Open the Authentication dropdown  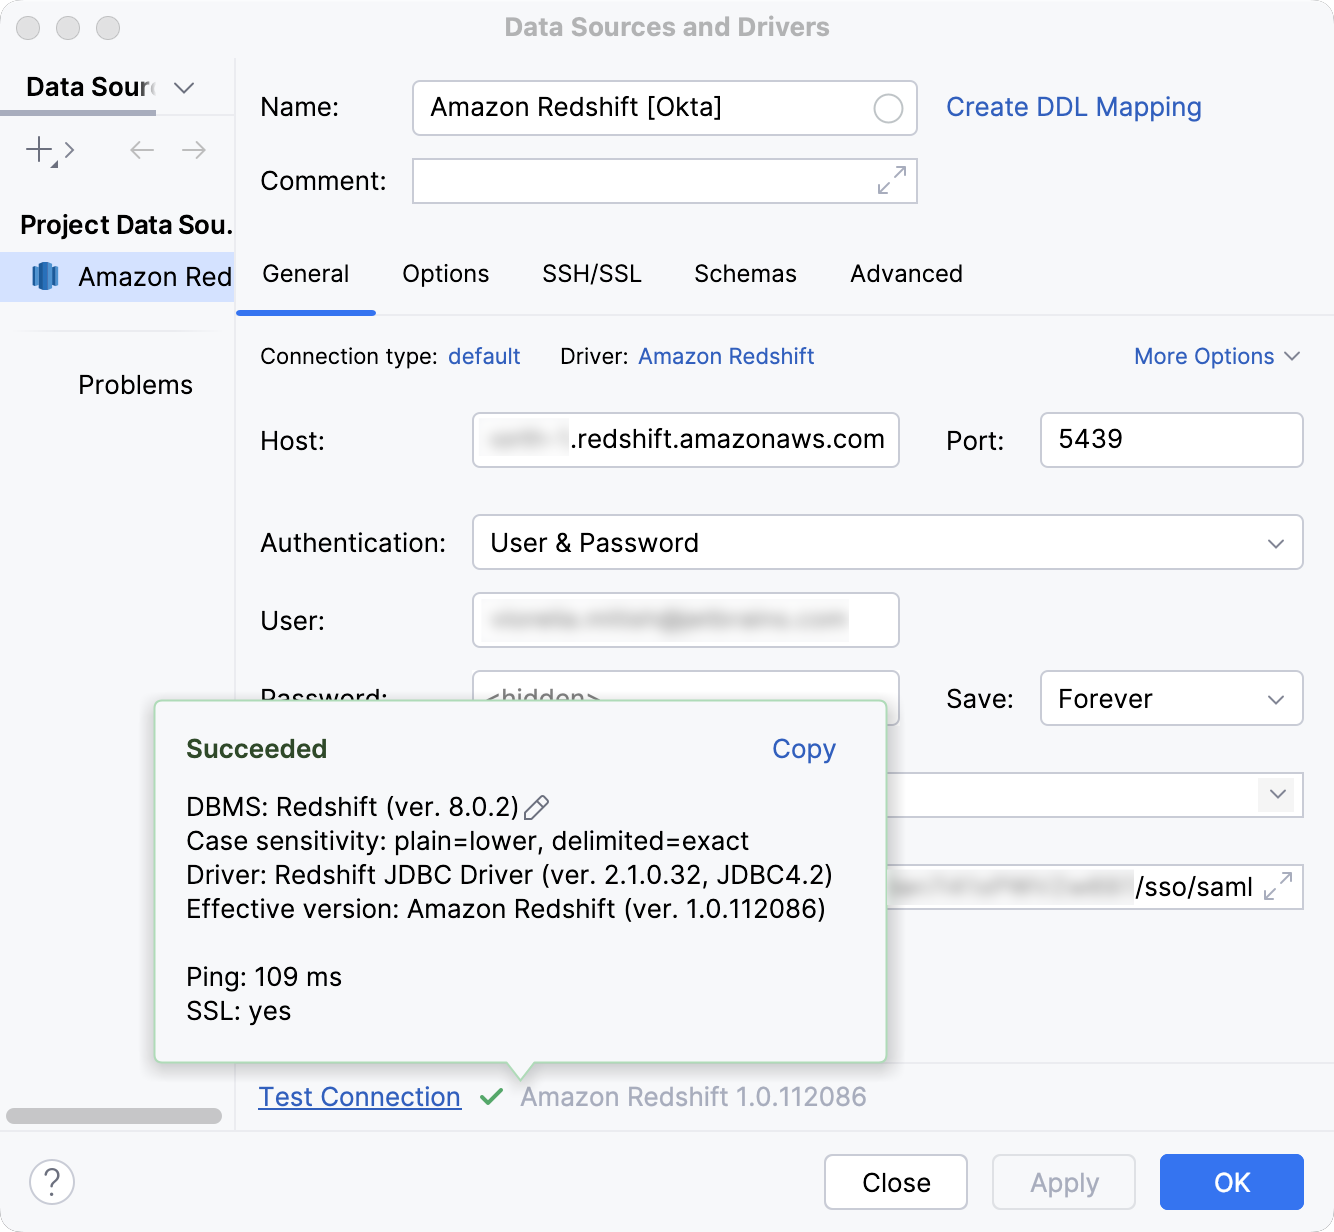click(x=1274, y=543)
